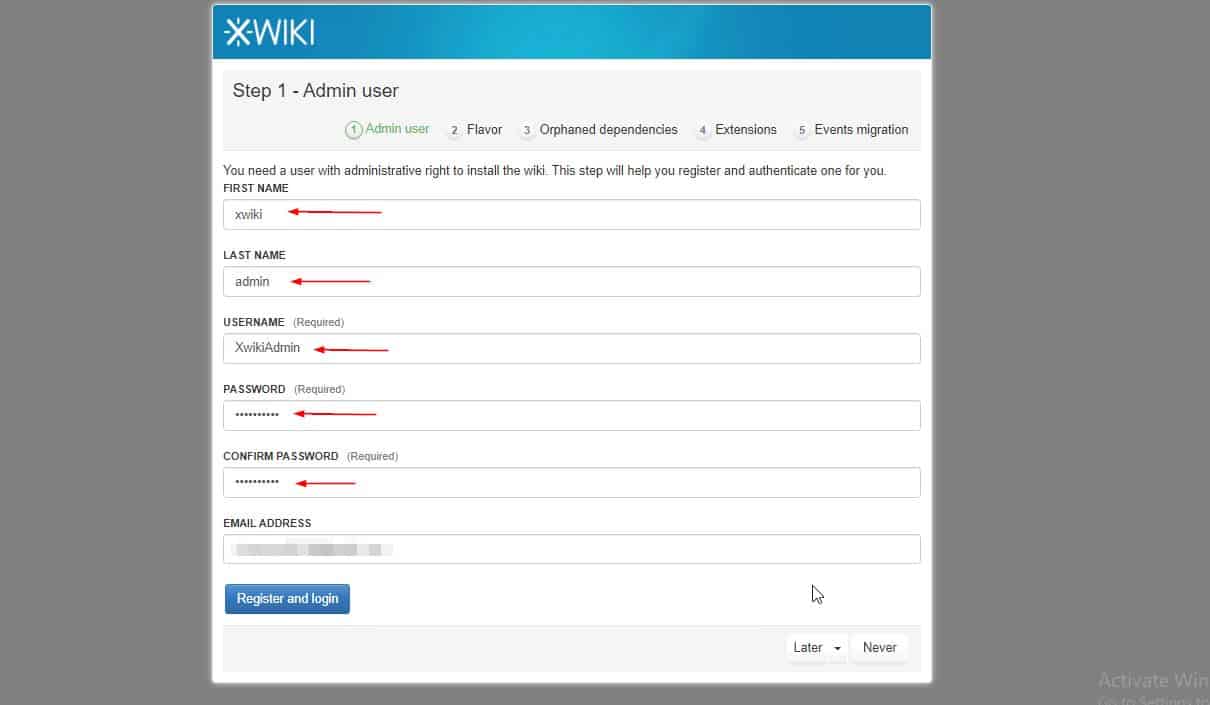Screen dimensions: 1210x705
Task: Click the Username input field
Action: (571, 348)
